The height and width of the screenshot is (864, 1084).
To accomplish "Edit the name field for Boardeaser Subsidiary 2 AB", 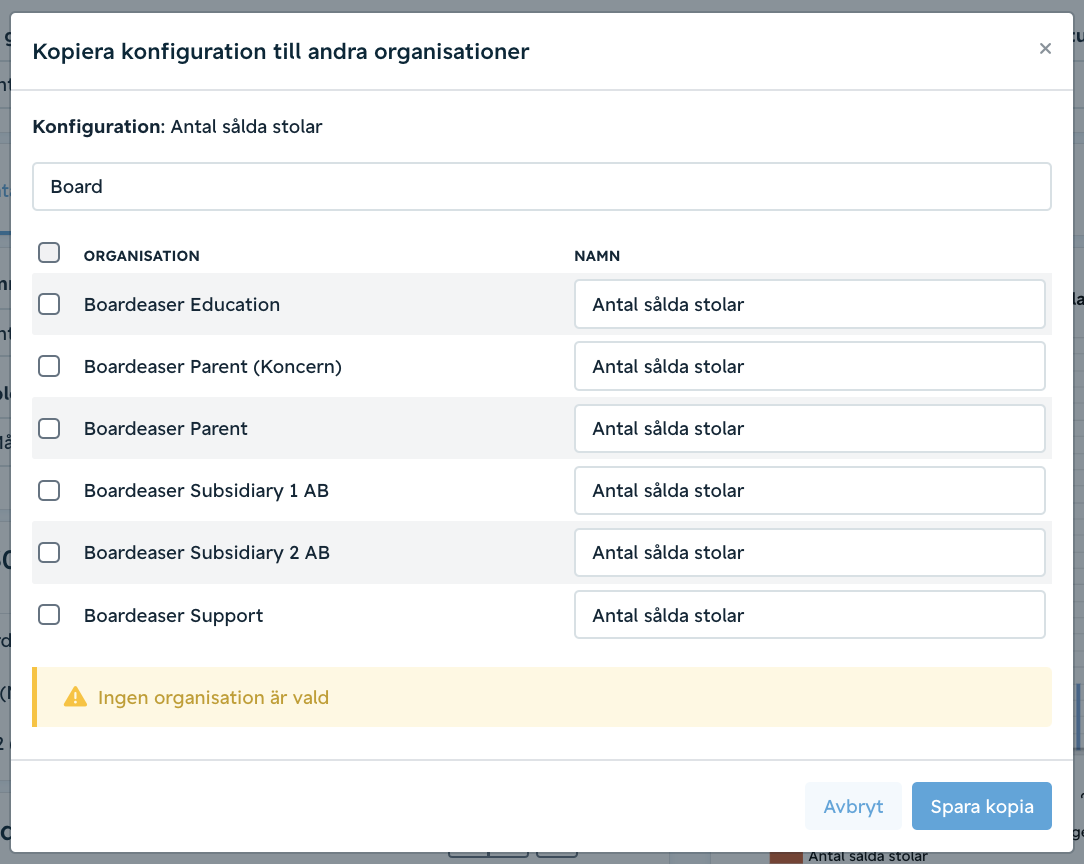I will (x=810, y=553).
